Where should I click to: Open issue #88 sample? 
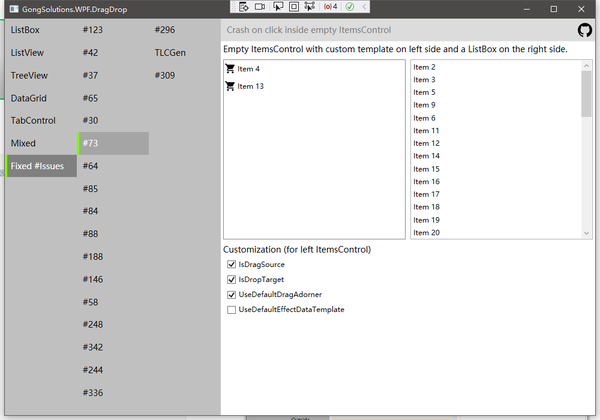click(x=113, y=234)
